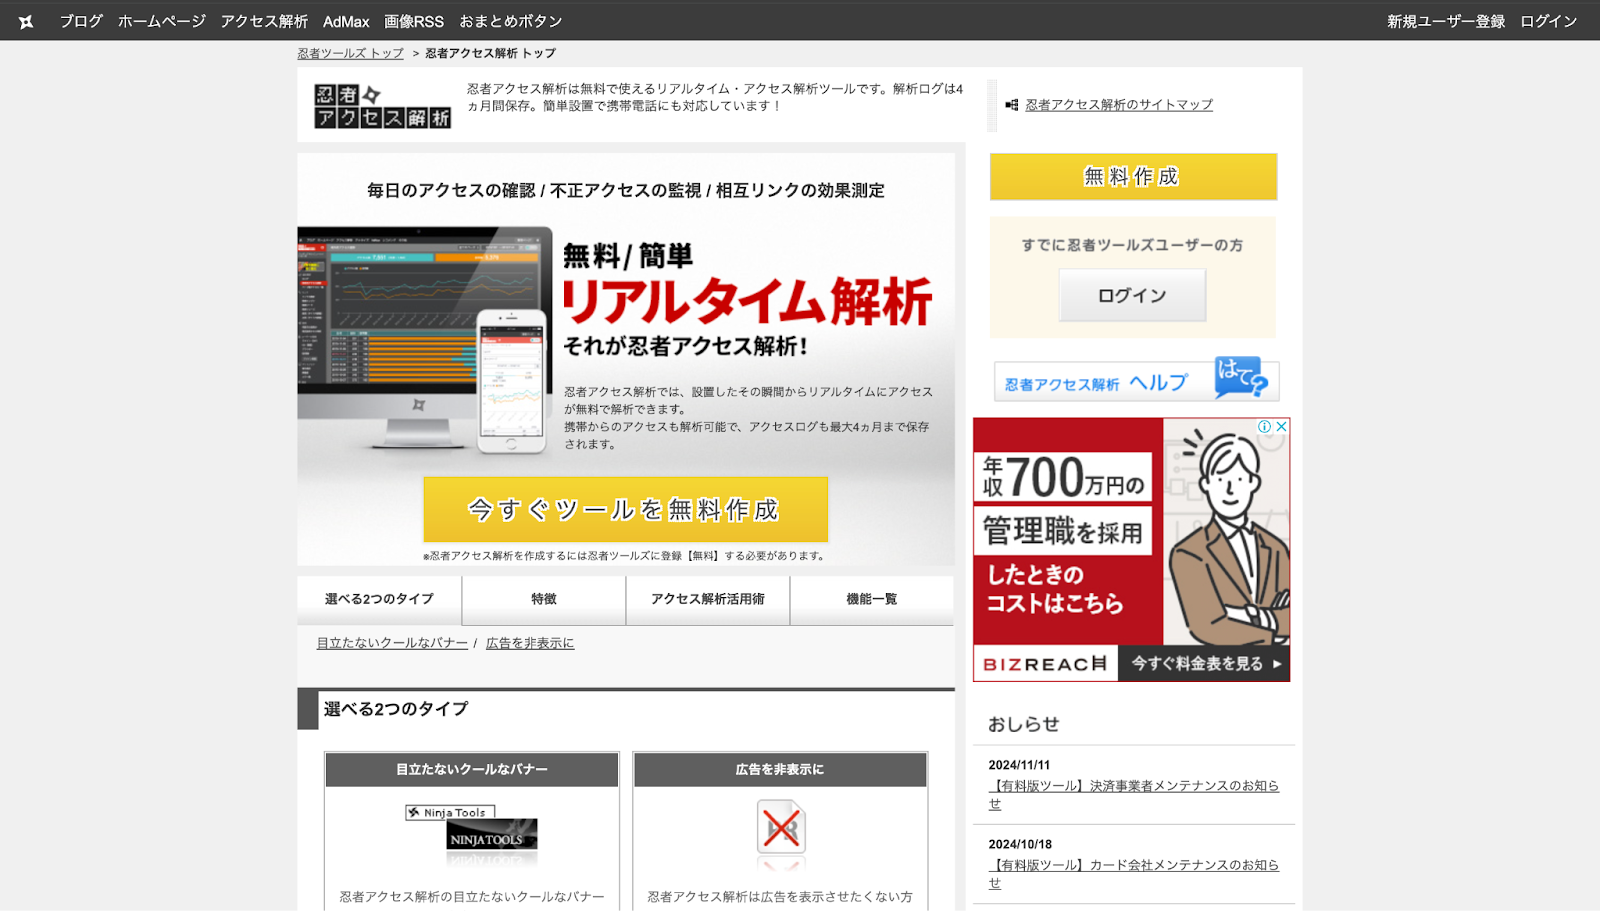
Task: Click the yellow 無料作成 button
Action: (1133, 177)
